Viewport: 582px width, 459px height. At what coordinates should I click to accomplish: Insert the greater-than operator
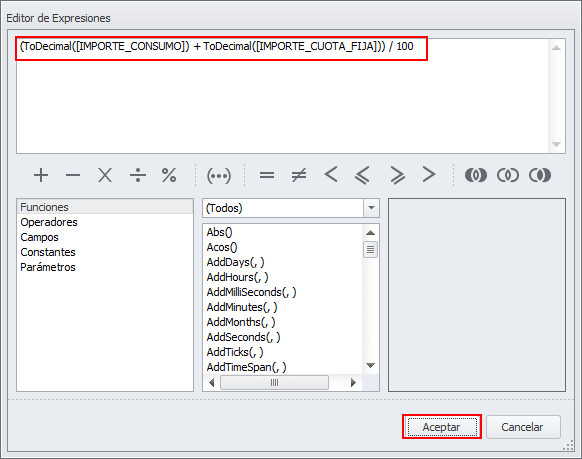pyautogui.click(x=429, y=174)
